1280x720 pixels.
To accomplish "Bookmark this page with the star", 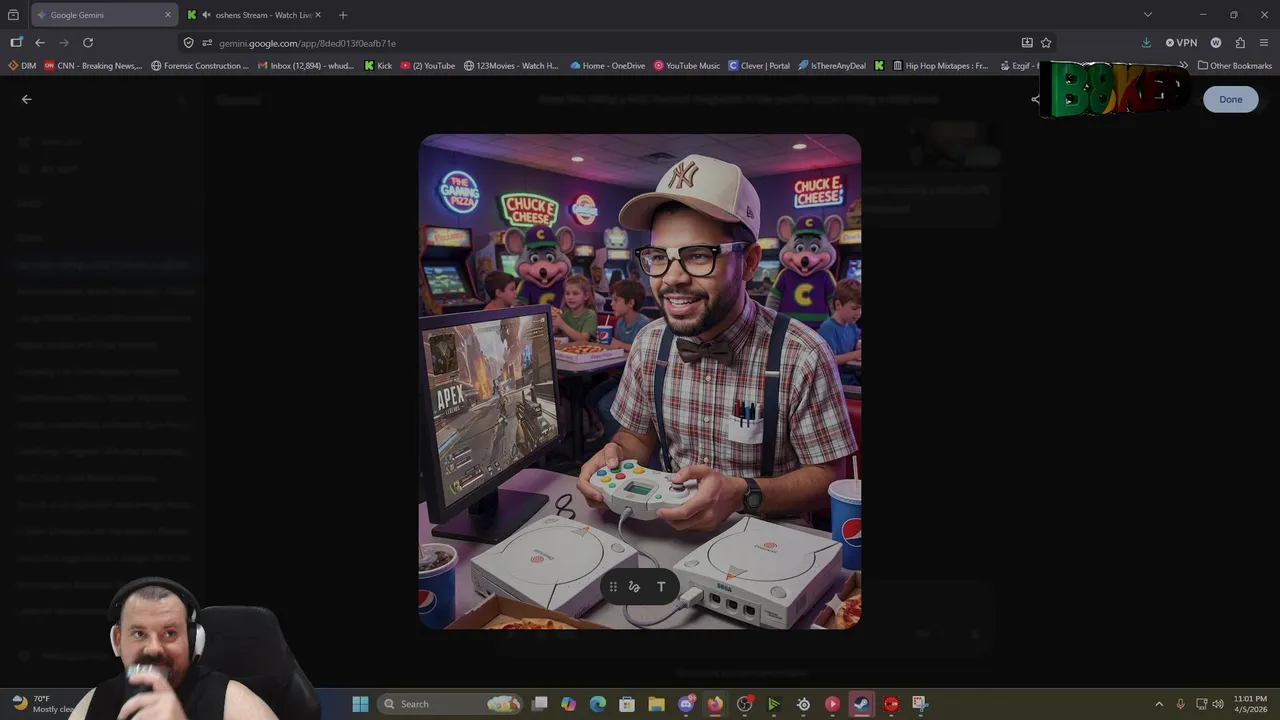I will coord(1046,43).
